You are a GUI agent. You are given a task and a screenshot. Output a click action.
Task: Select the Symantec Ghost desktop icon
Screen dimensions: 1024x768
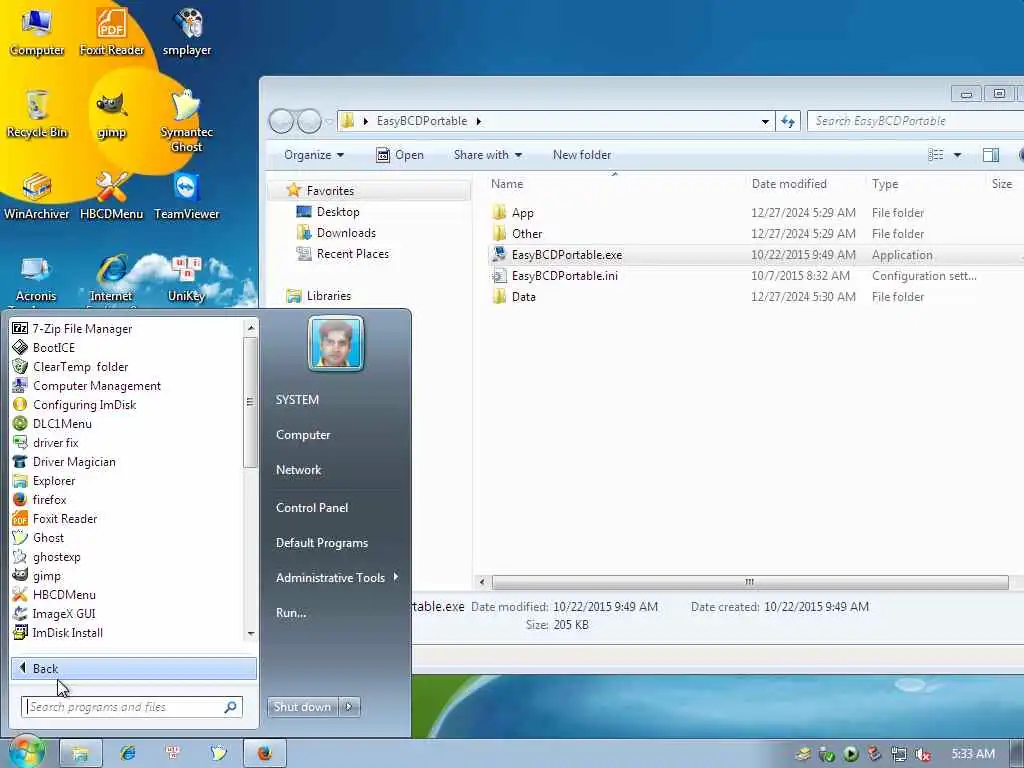coord(187,120)
